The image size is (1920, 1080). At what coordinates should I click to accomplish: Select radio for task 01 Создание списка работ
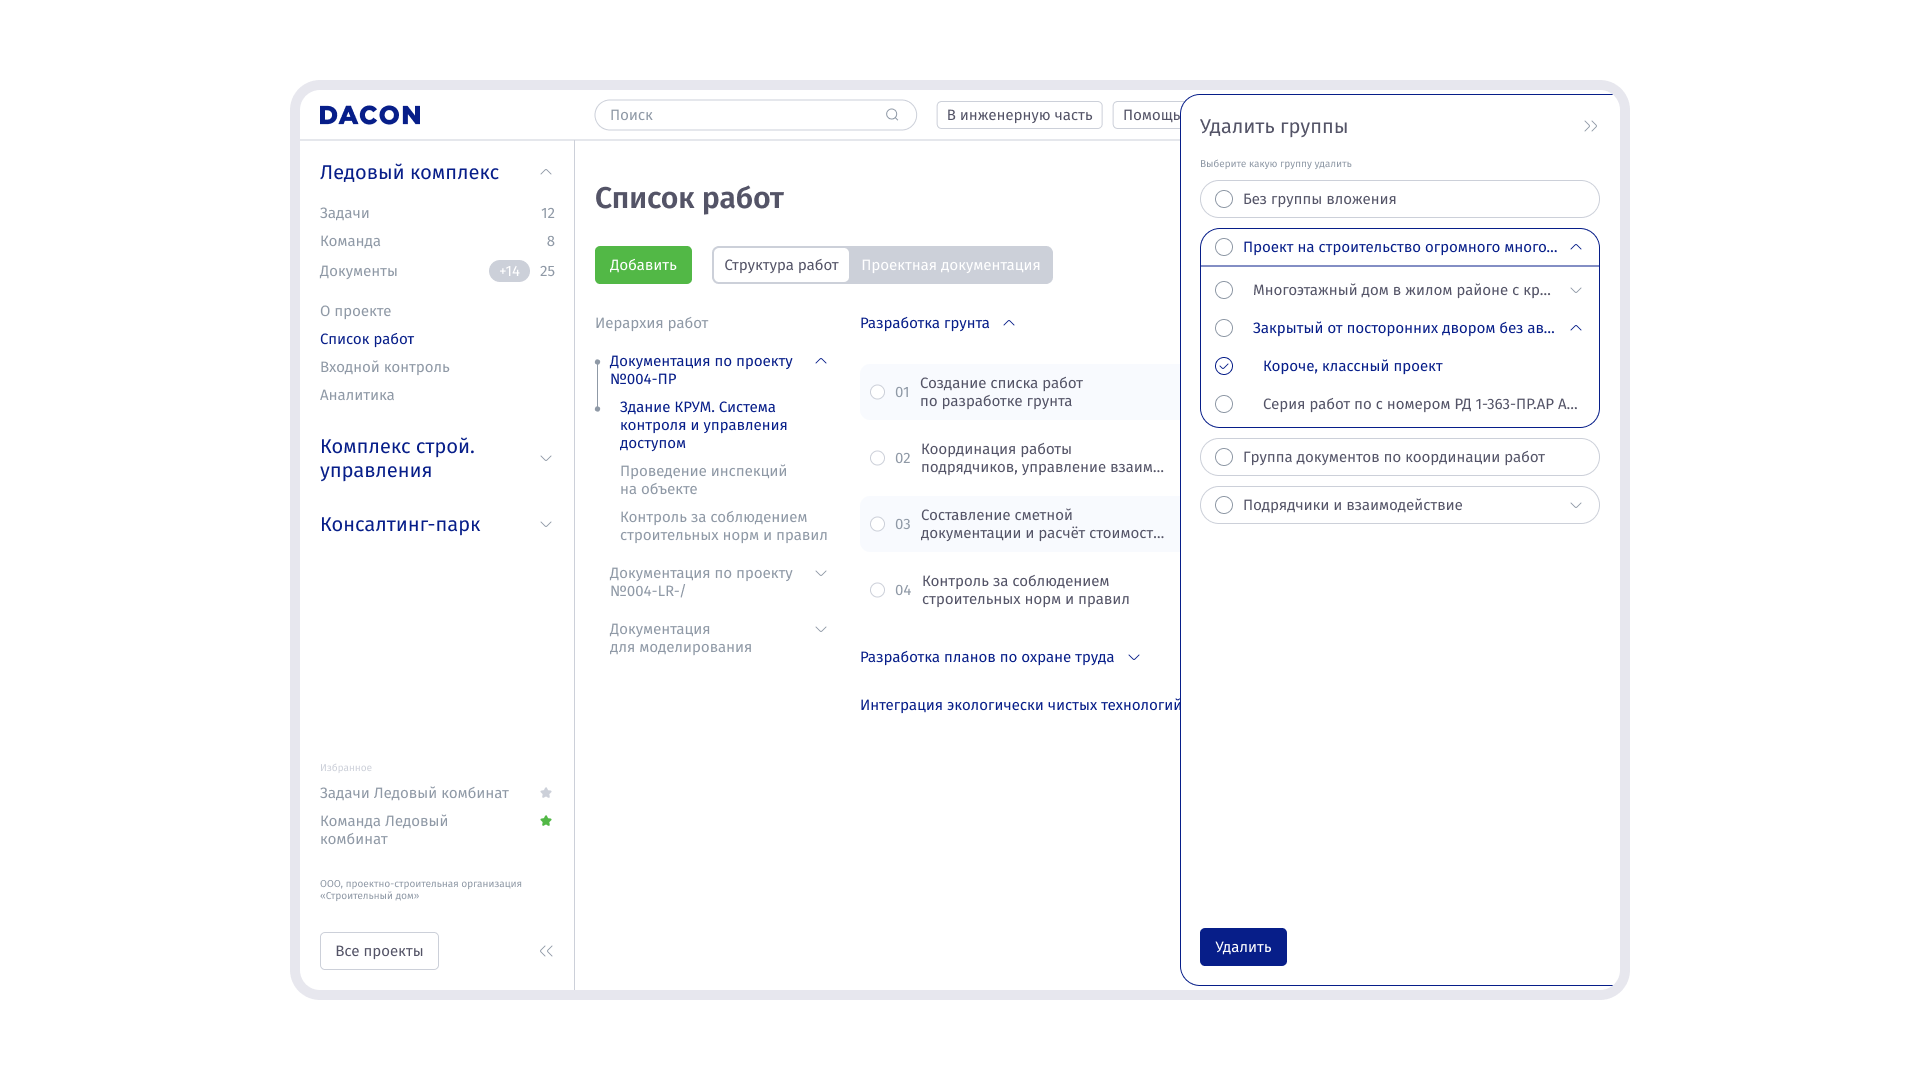[877, 392]
